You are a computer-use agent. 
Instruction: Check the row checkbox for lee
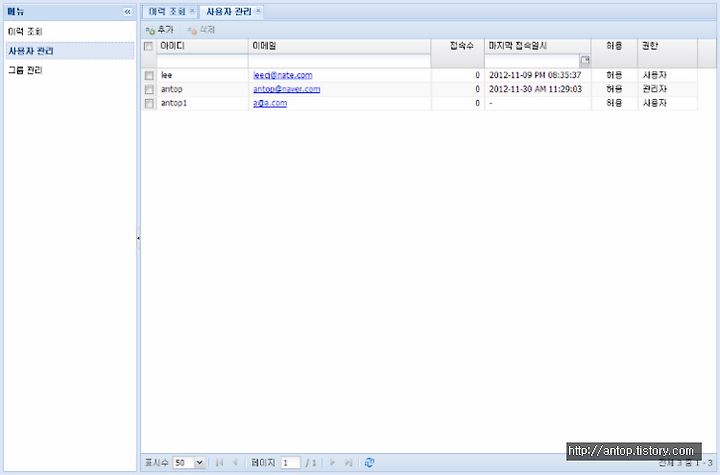click(149, 75)
